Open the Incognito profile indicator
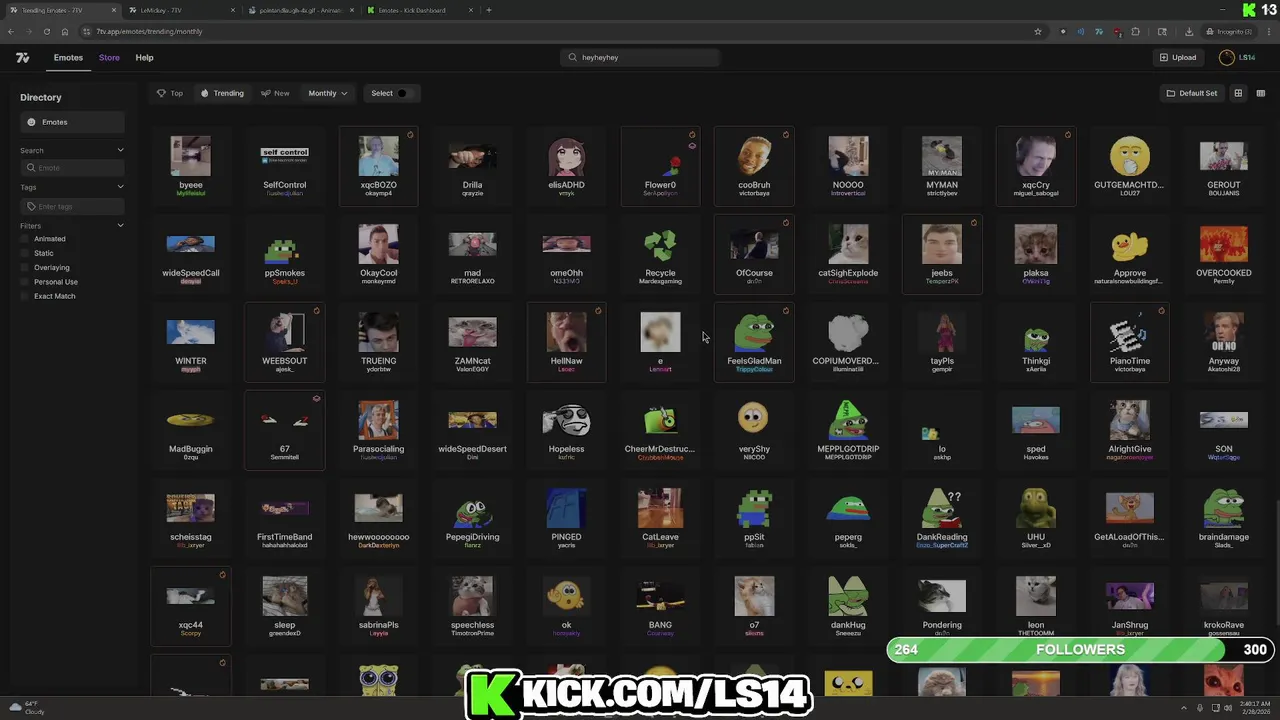The width and height of the screenshot is (1280, 720). [x=1229, y=31]
